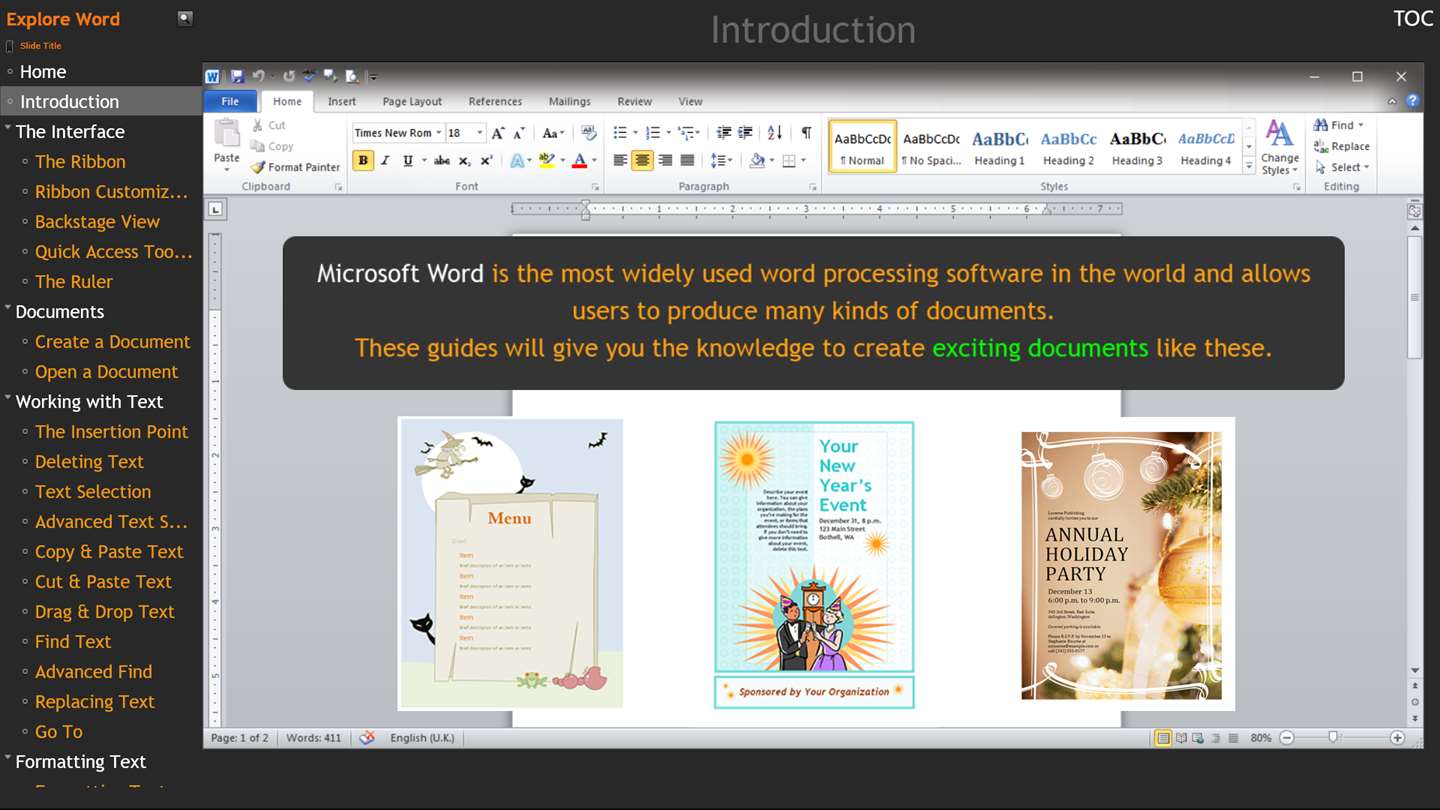
Task: Toggle Bold formatting button
Action: (x=363, y=160)
